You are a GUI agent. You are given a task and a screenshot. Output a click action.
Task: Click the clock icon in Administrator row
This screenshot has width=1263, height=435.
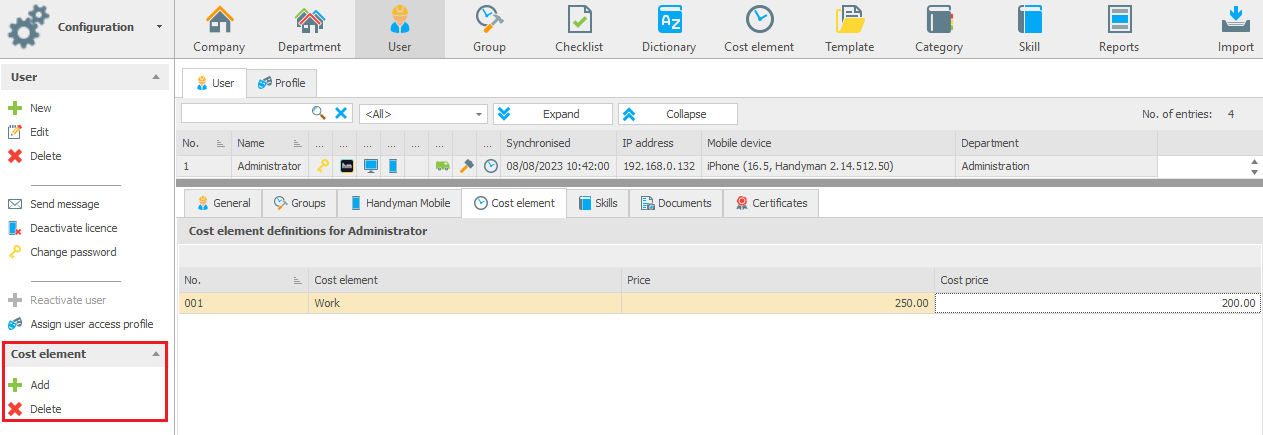tap(490, 166)
